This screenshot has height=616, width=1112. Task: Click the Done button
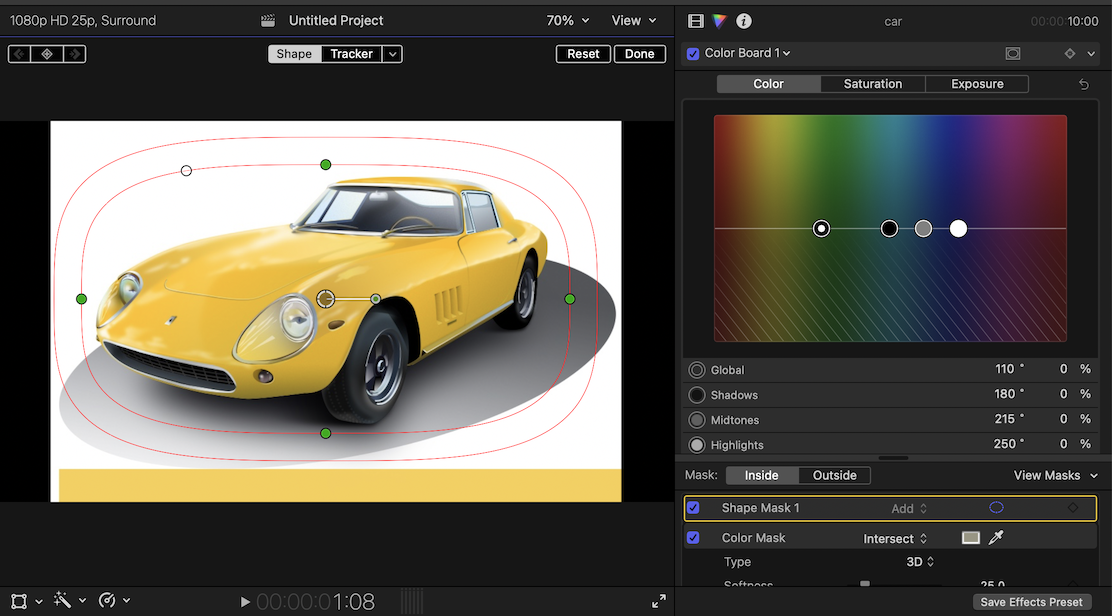pyautogui.click(x=640, y=54)
